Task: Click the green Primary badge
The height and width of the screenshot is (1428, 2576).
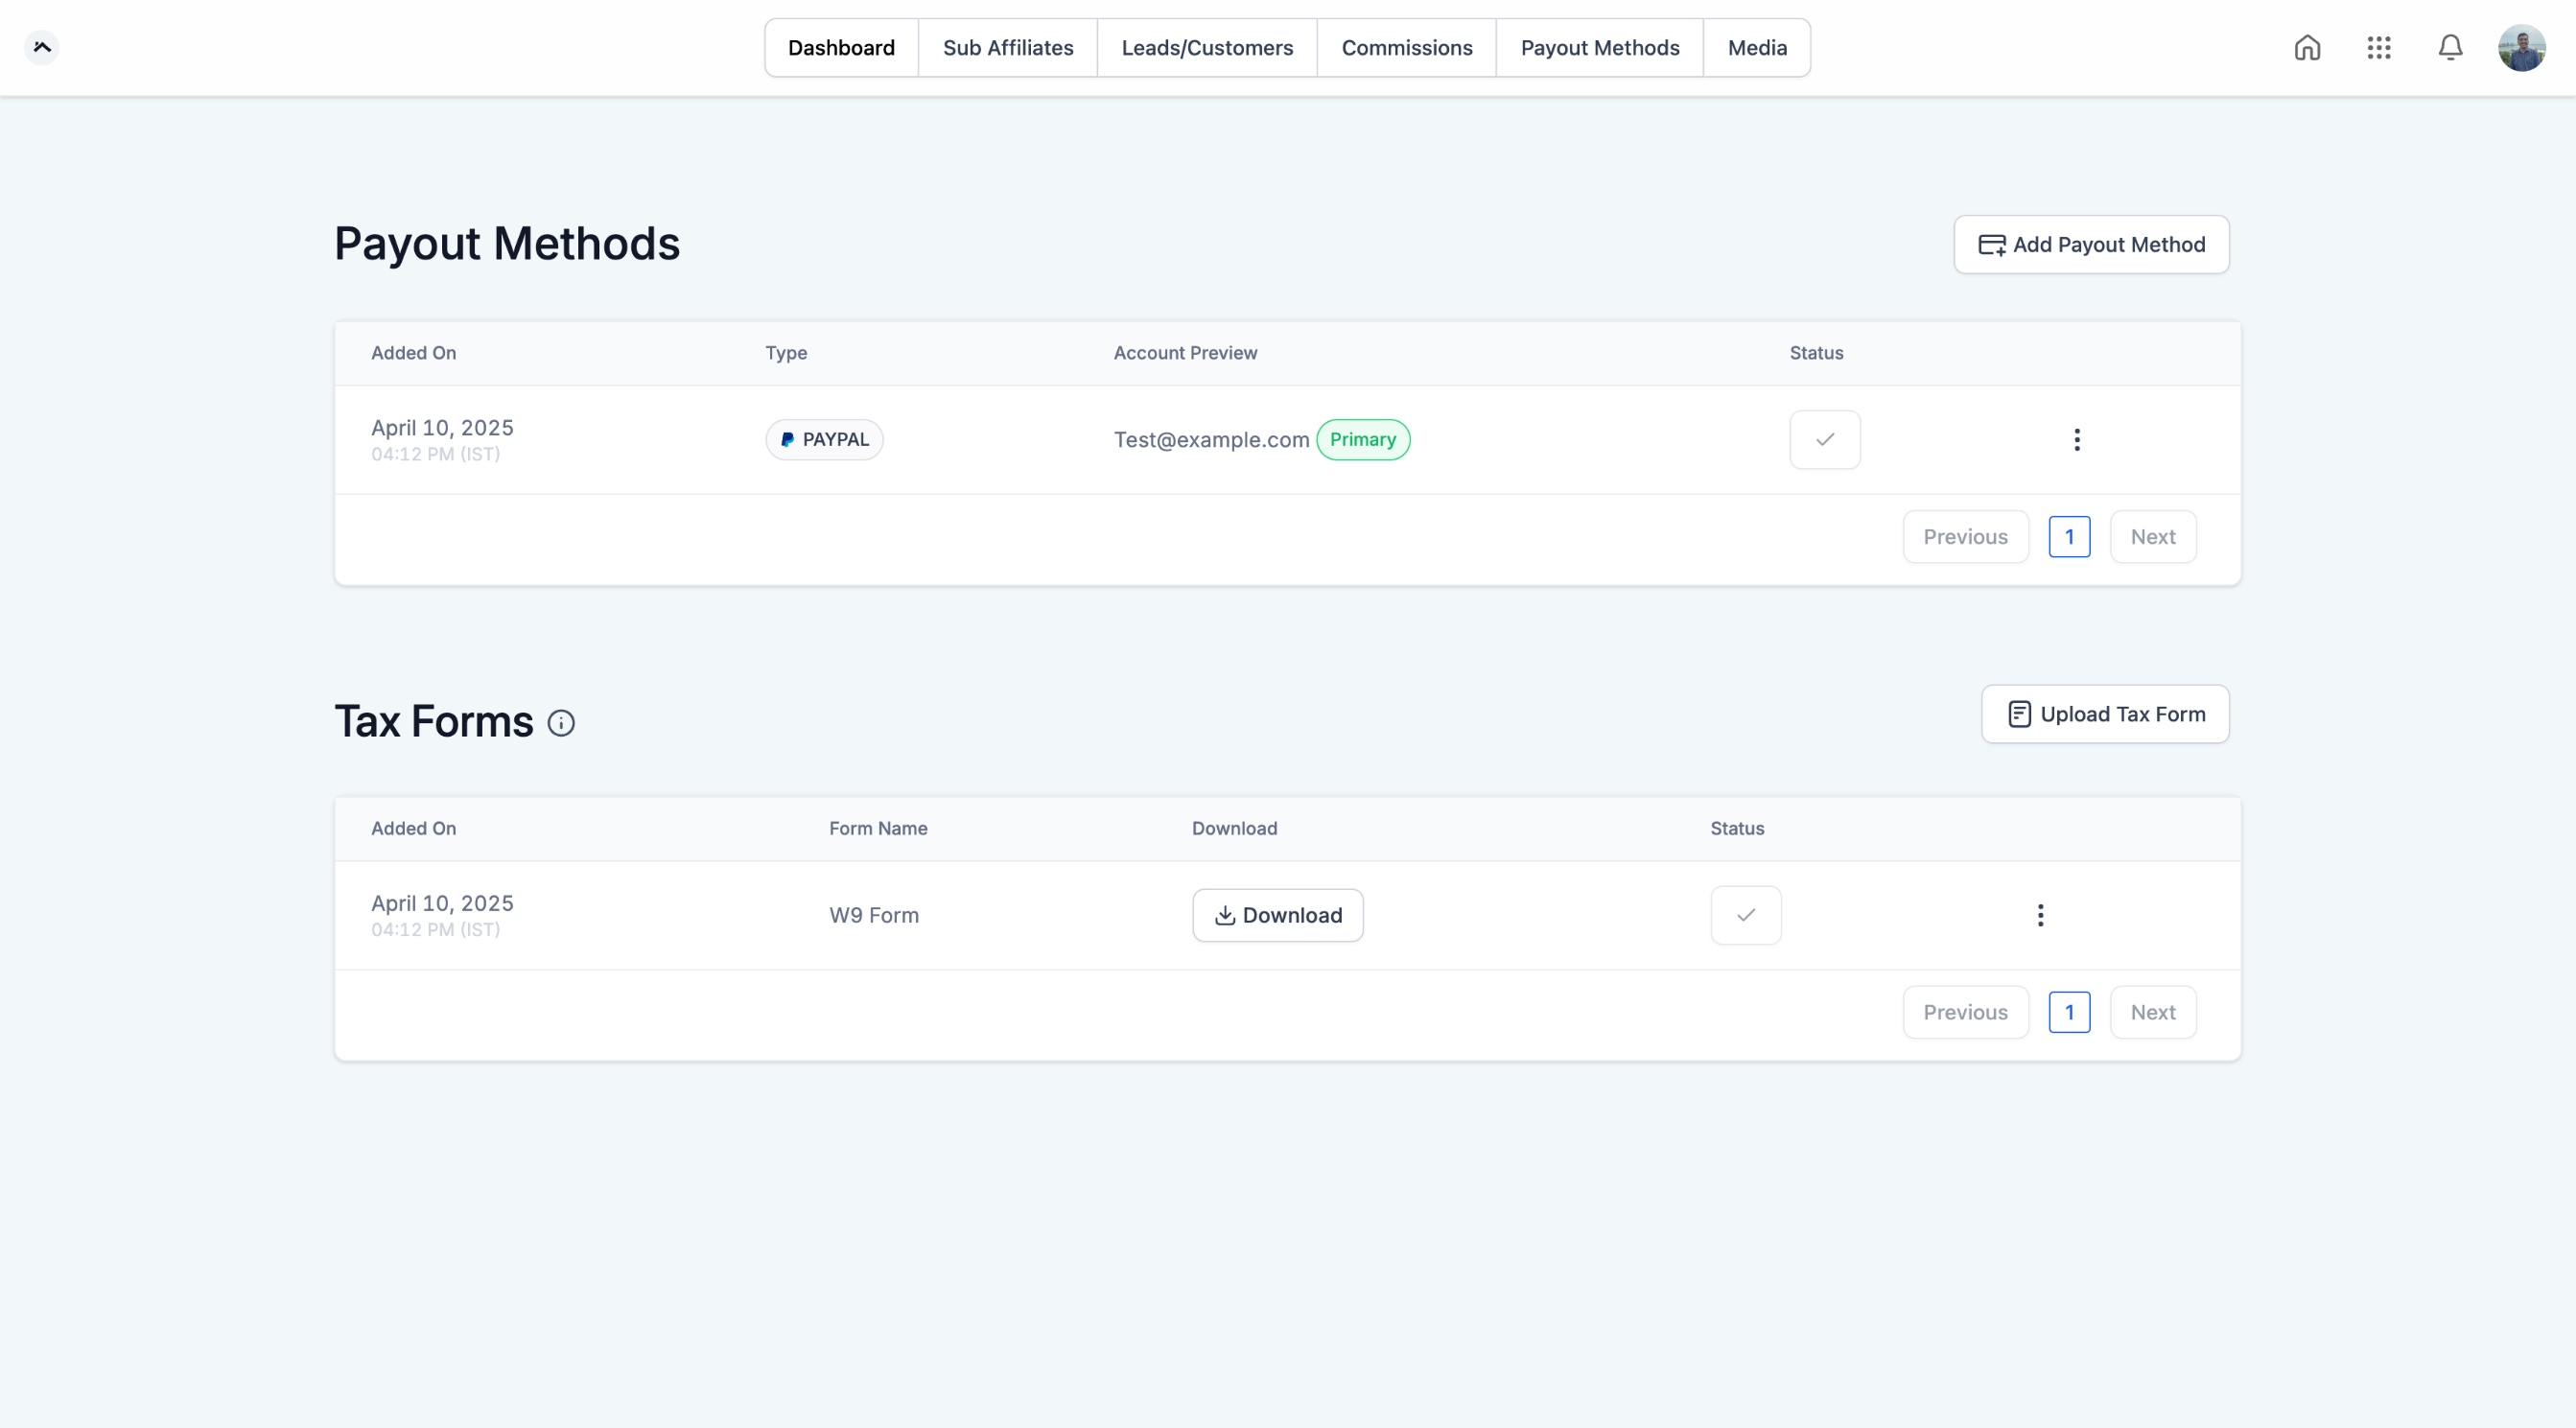Action: click(x=1363, y=440)
